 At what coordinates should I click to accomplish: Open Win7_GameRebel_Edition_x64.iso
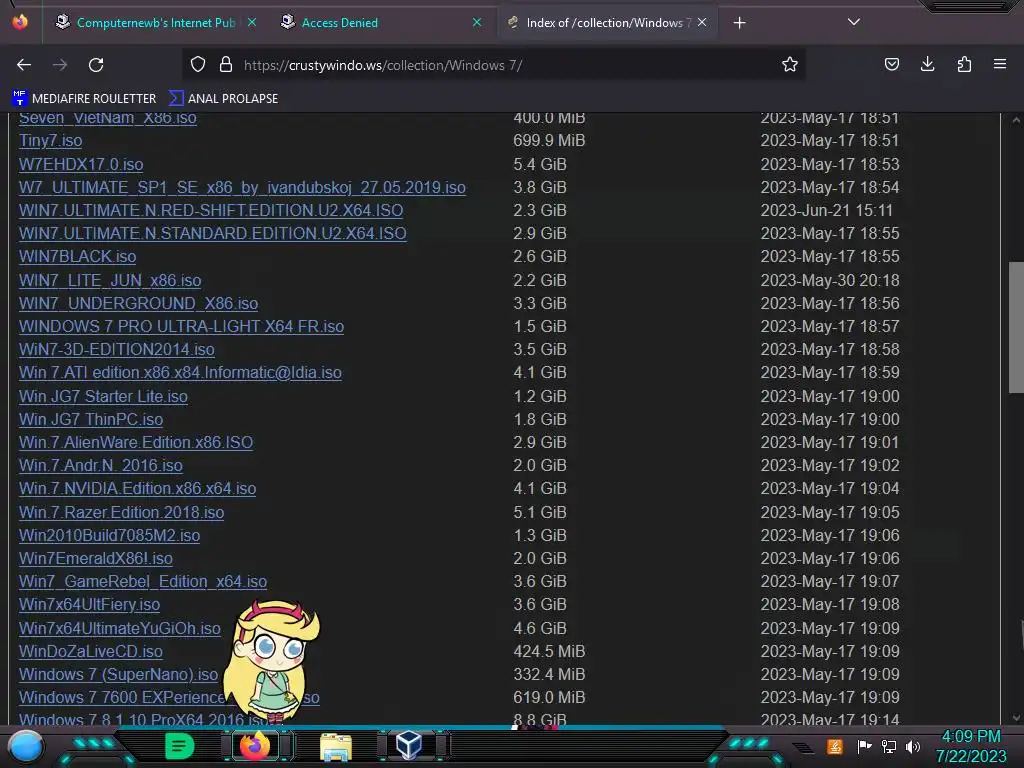[143, 581]
